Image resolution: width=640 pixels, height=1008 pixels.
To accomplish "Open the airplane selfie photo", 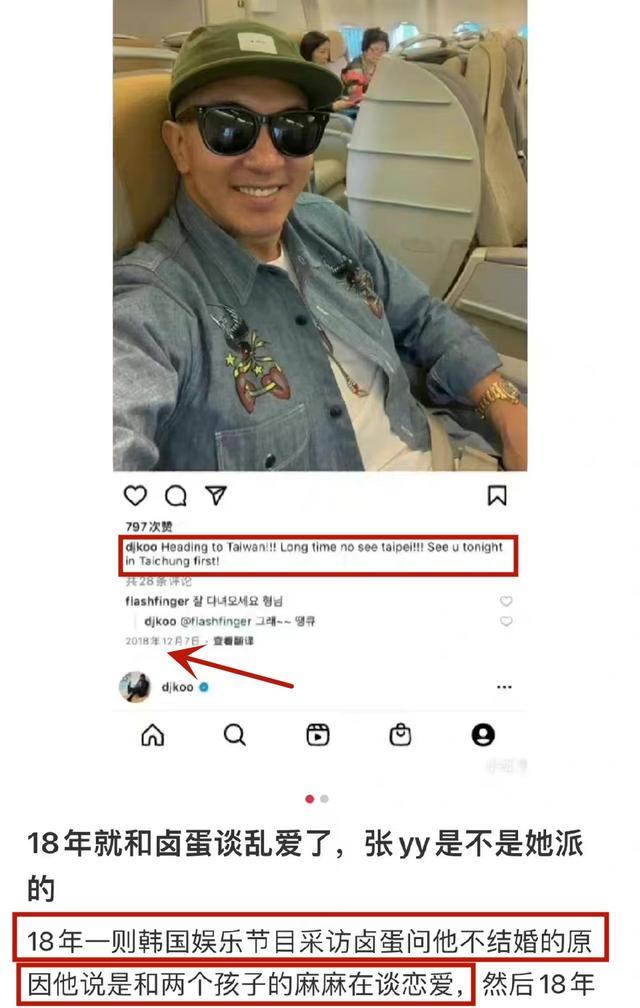I will point(320,235).
